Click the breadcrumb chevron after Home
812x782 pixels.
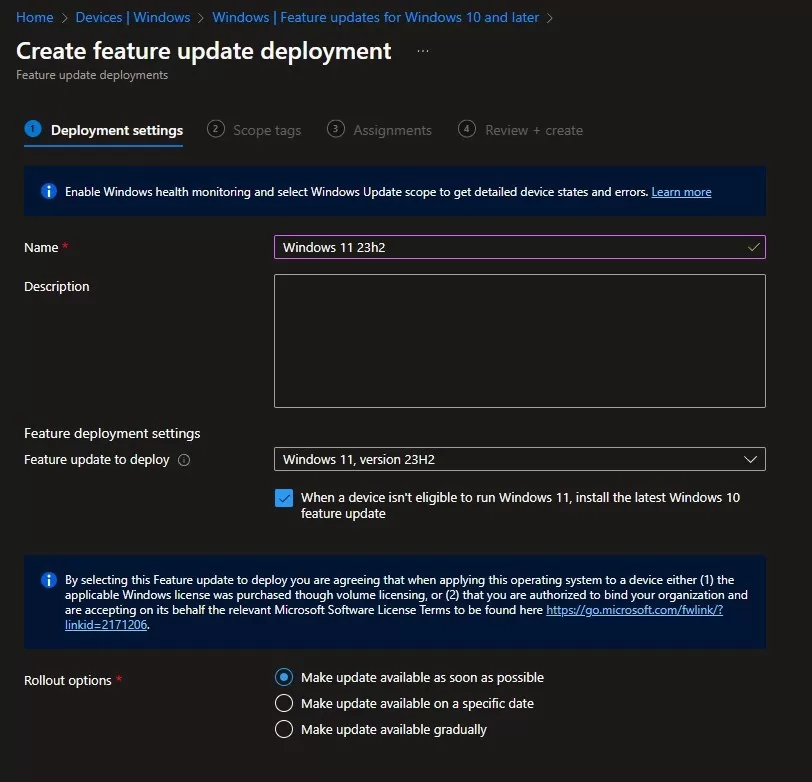(x=64, y=17)
